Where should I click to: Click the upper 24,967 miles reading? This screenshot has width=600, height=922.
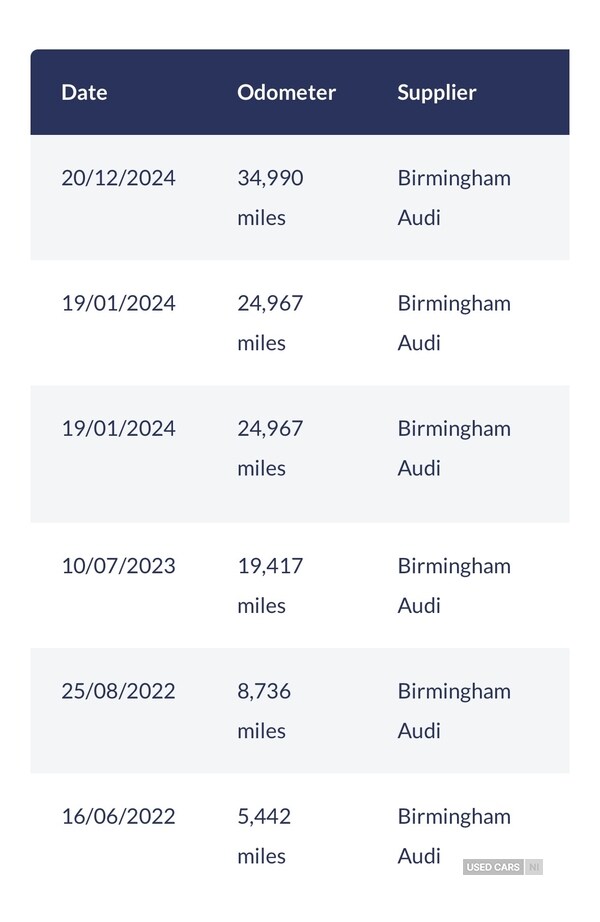270,322
